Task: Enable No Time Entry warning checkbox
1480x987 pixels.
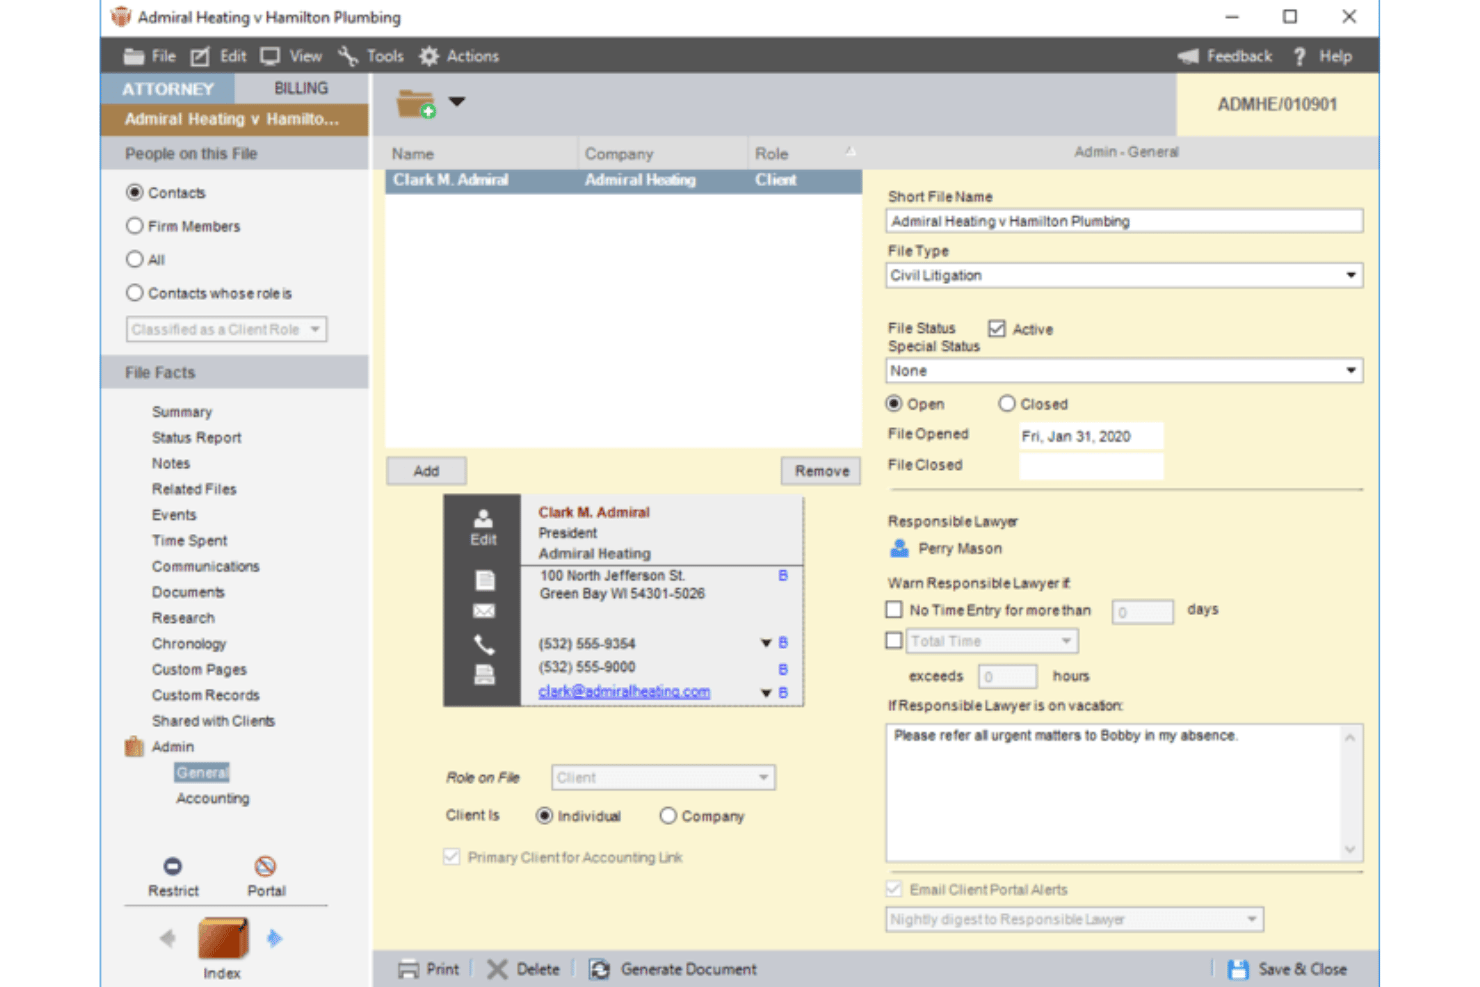Action: click(894, 609)
